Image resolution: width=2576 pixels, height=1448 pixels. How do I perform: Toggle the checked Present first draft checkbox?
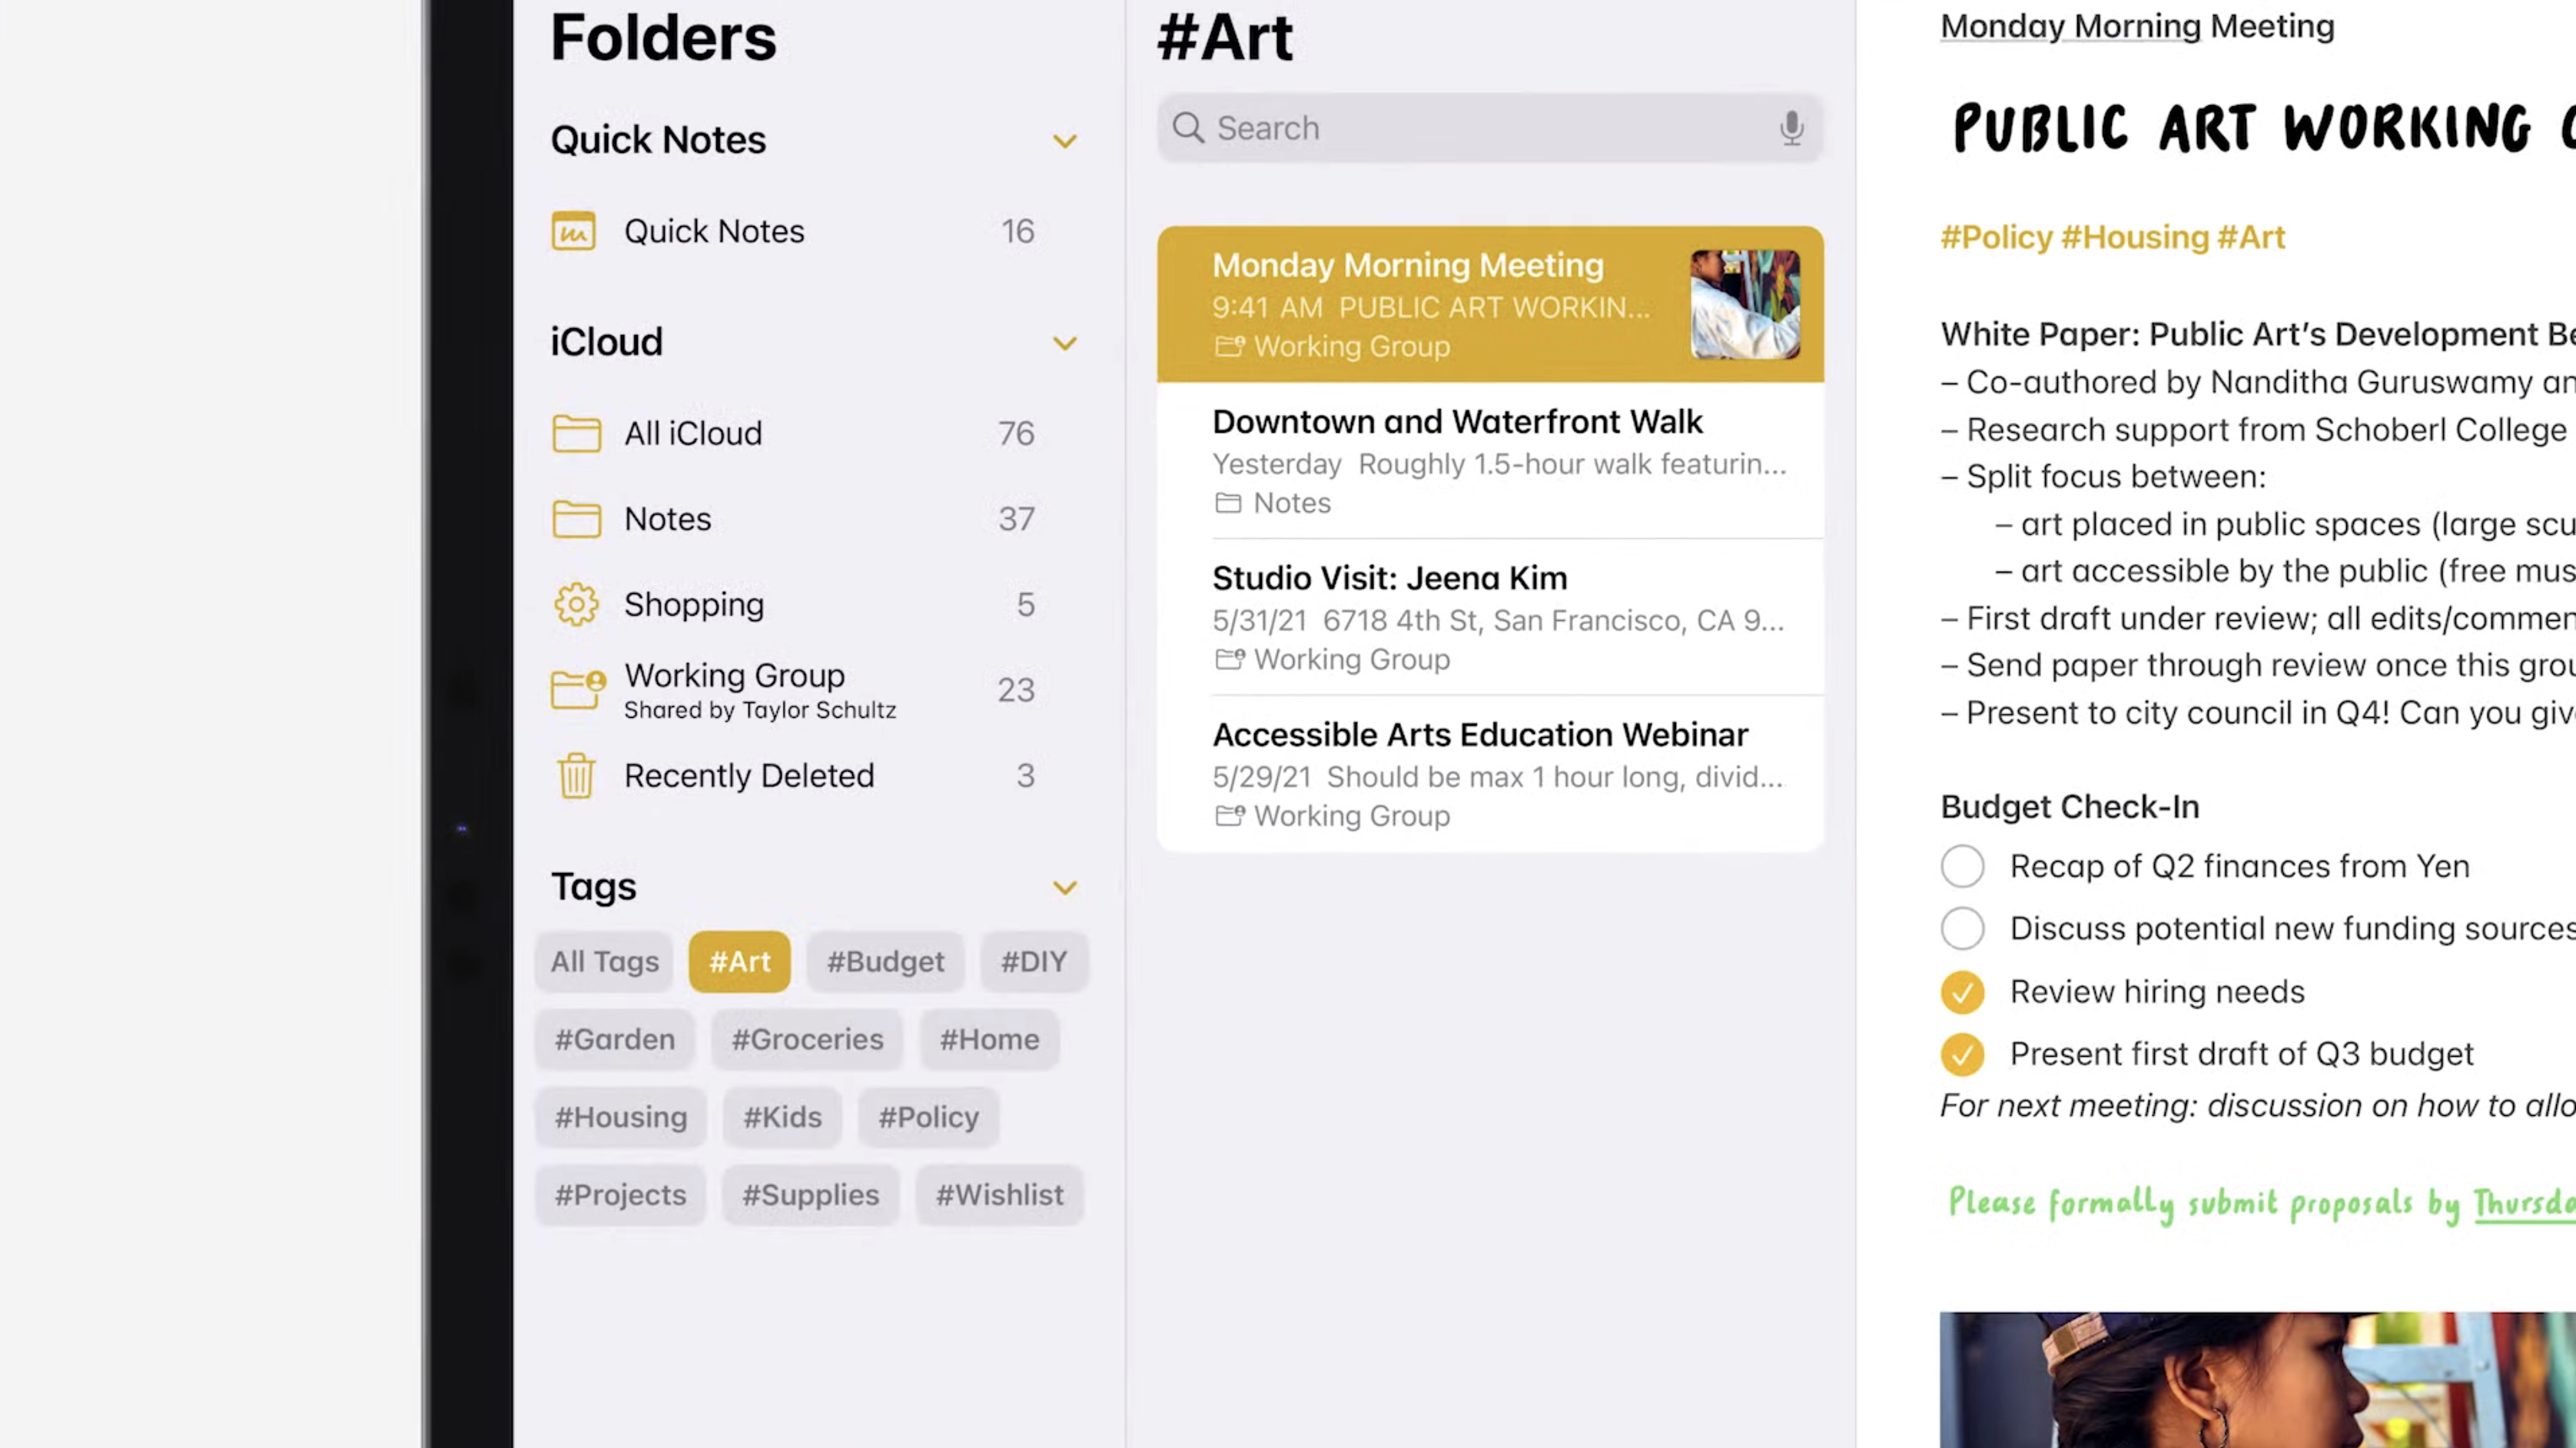(x=1962, y=1051)
